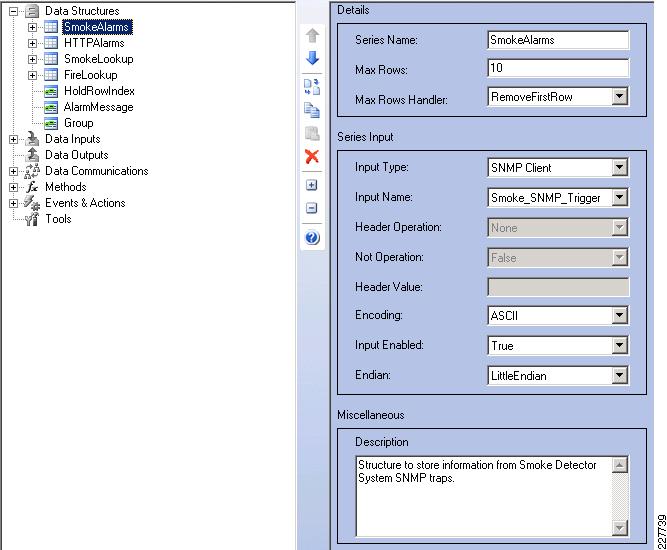The width and height of the screenshot is (667, 550).
Task: Click the expand all plus toolbar icon
Action: click(x=312, y=185)
